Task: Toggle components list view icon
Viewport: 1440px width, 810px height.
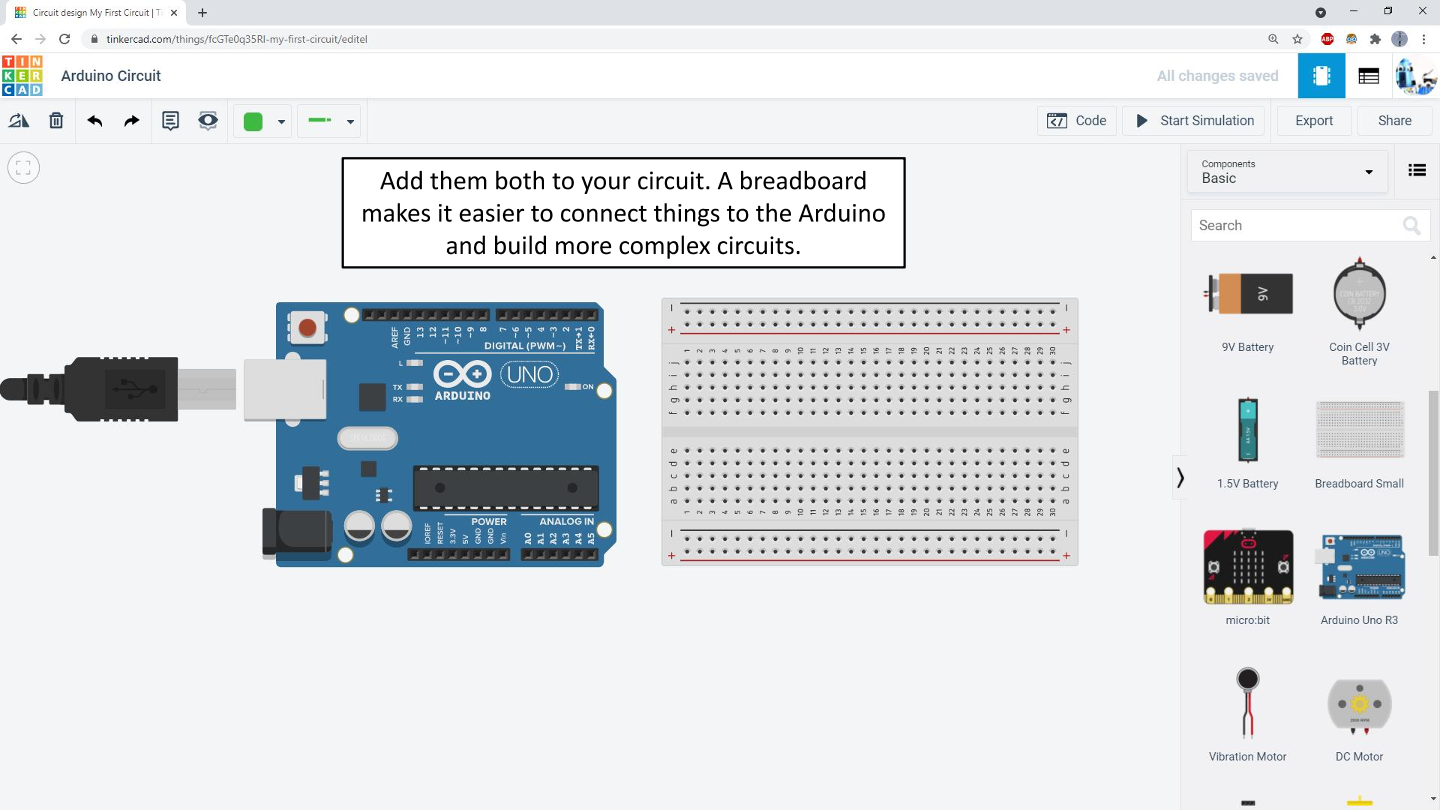Action: click(x=1416, y=170)
